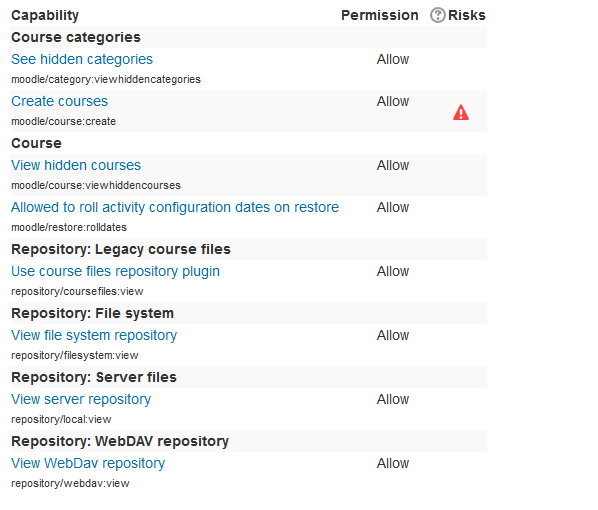Open Allowed to roll activity configuration dates link
Viewport: 598px width, 510px height.
click(x=175, y=208)
